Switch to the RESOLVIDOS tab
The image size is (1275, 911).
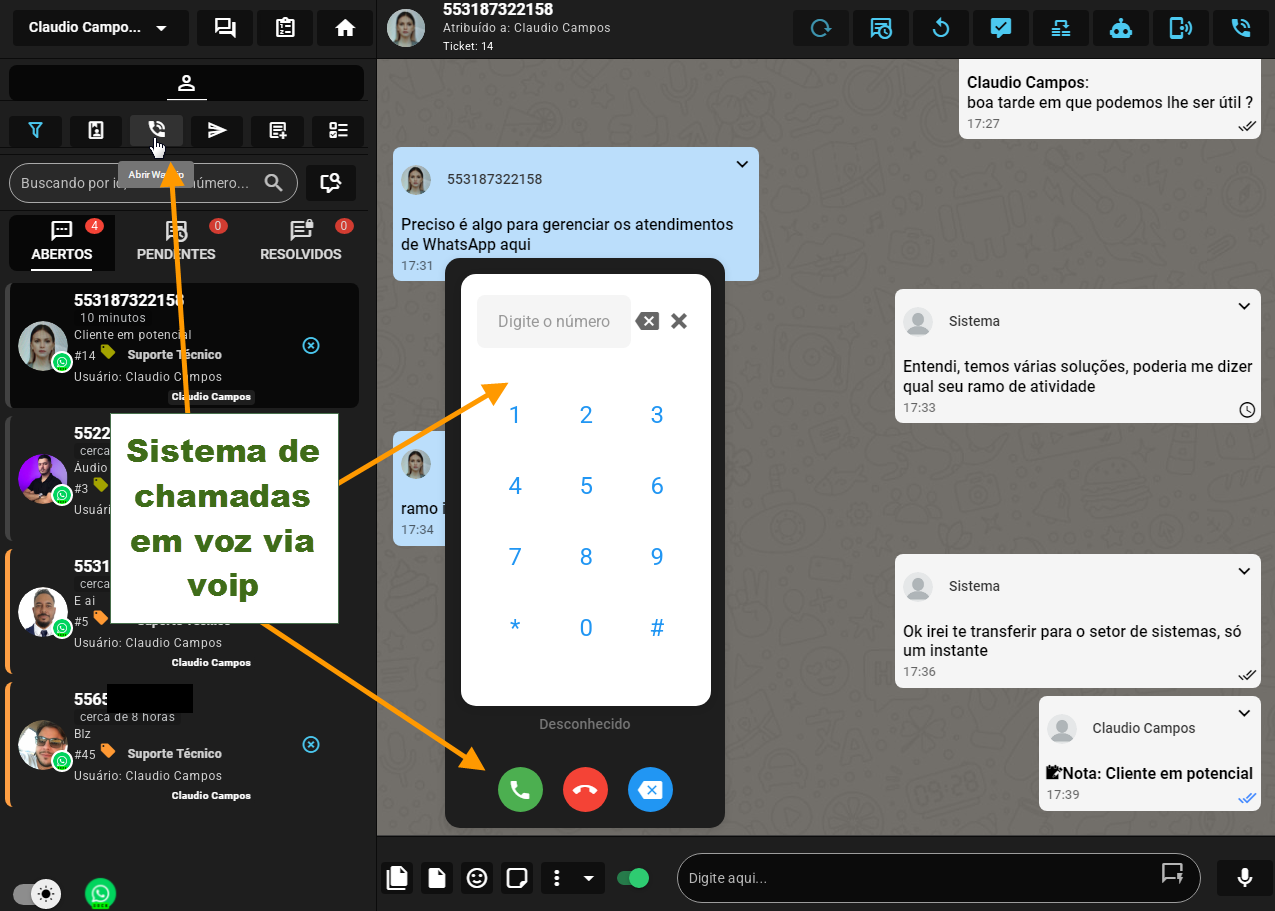click(301, 242)
